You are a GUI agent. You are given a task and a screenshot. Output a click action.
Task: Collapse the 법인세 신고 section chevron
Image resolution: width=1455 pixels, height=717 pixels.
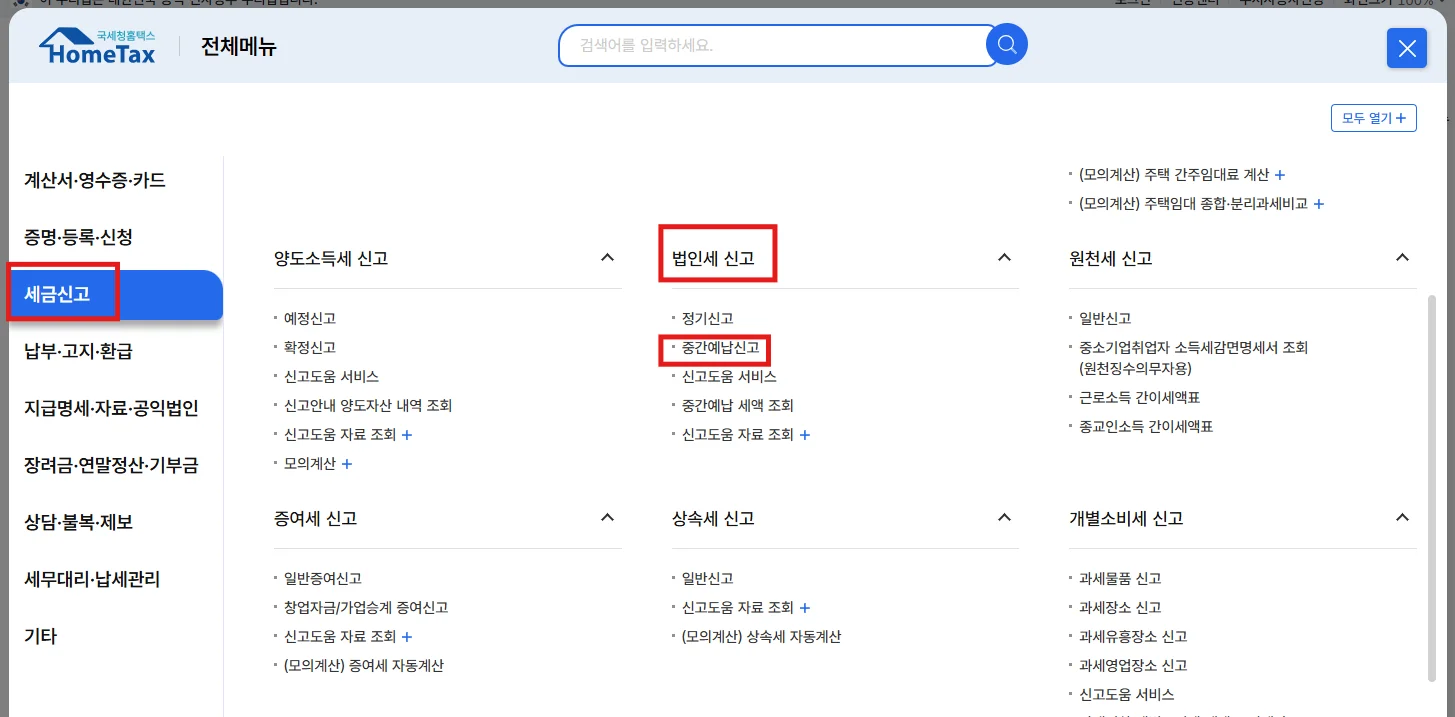[1004, 258]
